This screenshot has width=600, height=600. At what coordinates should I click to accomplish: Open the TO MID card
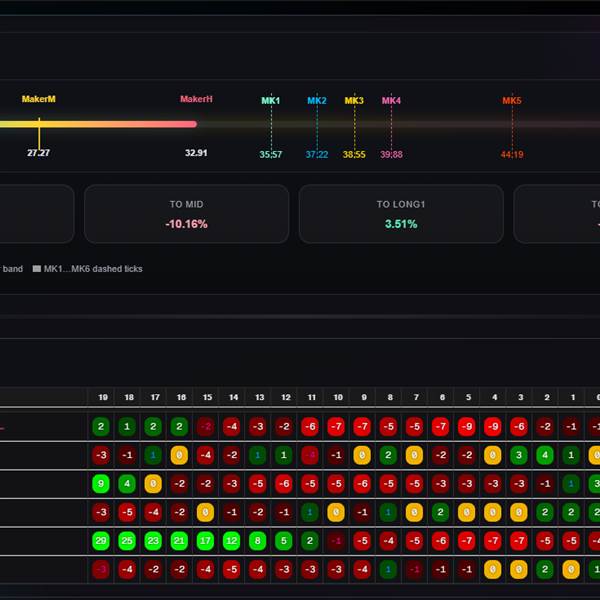point(186,214)
